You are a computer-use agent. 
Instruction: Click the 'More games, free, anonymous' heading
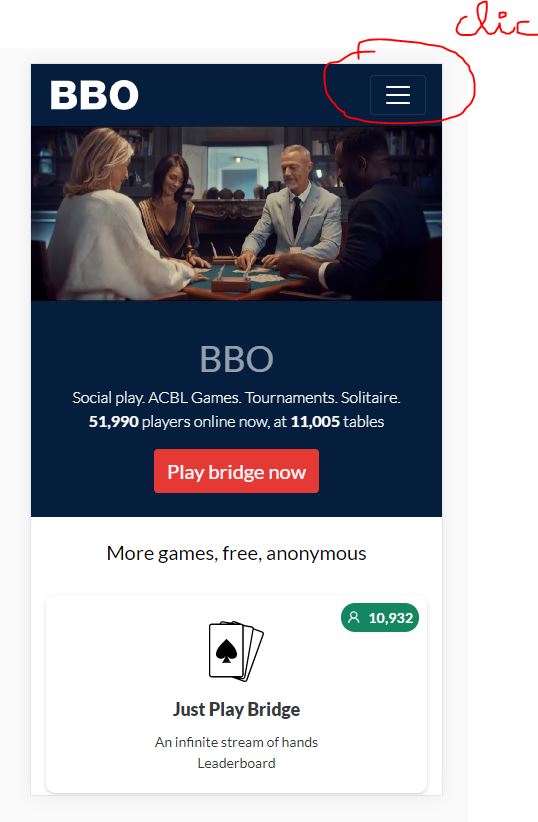pos(236,554)
